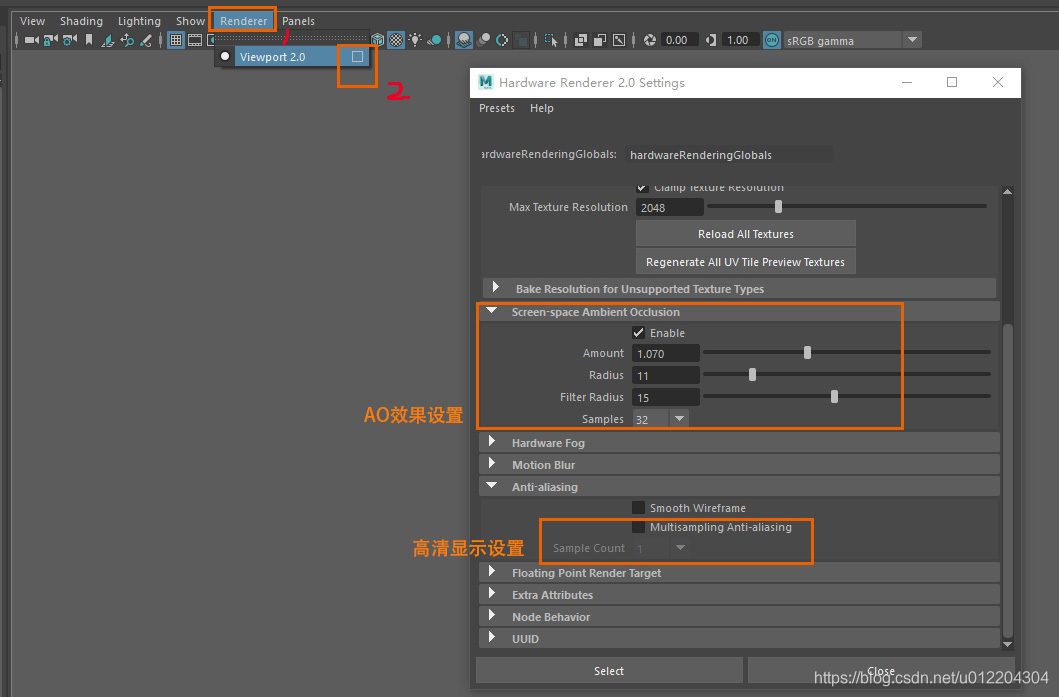Open the Show menu
The width and height of the screenshot is (1059, 697).
(x=190, y=21)
